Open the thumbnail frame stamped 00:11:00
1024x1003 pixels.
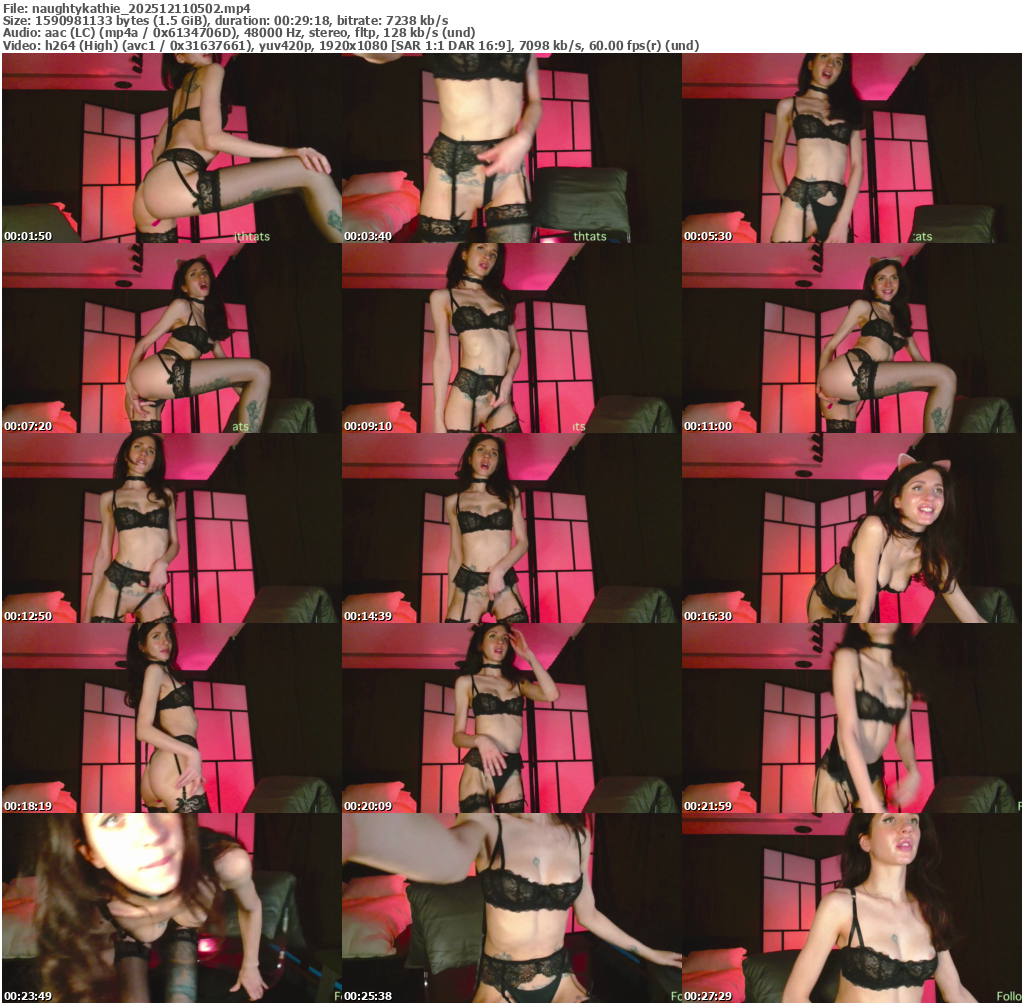tap(852, 338)
